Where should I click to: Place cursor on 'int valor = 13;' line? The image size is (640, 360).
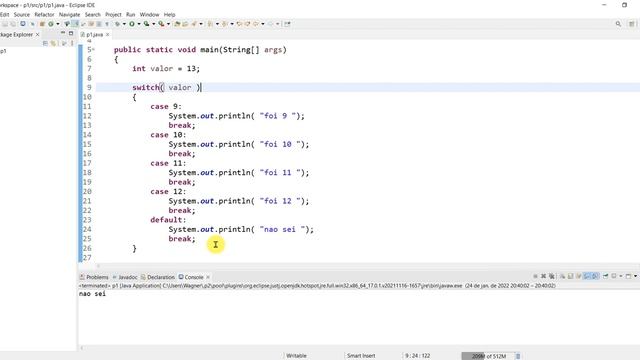[166, 69]
